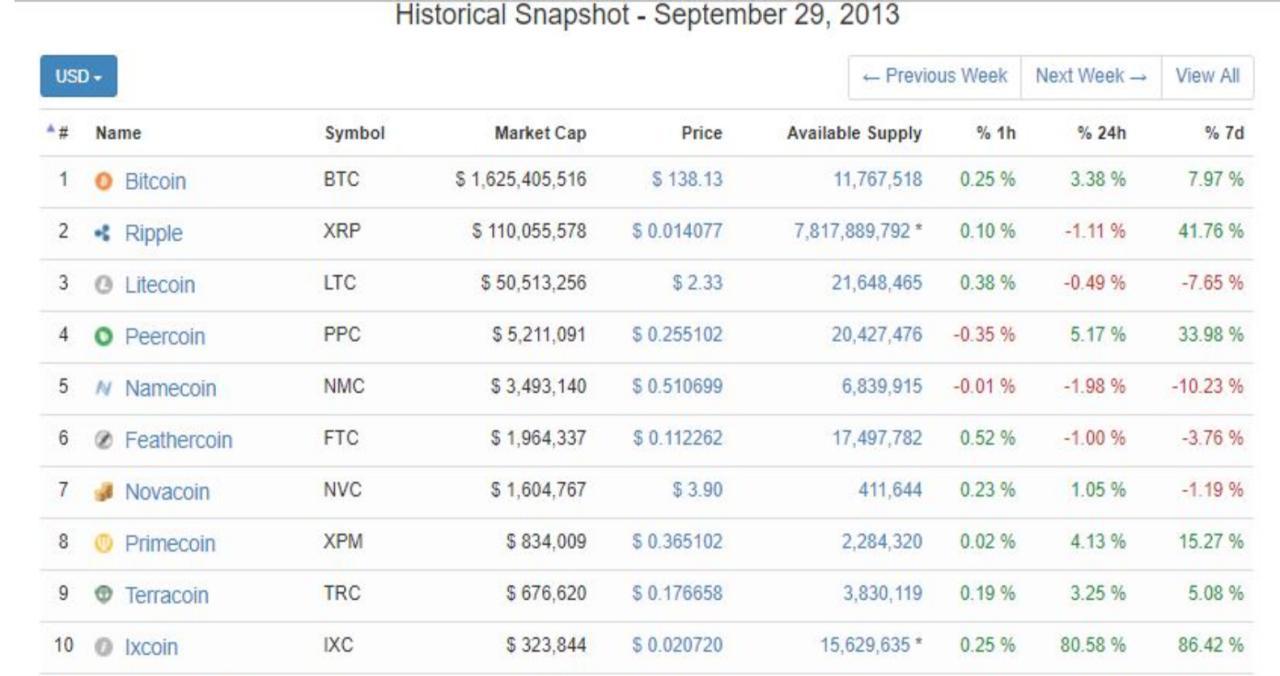Viewport: 1280px width, 676px height.
Task: Open the Peercoin name link
Action: [164, 337]
